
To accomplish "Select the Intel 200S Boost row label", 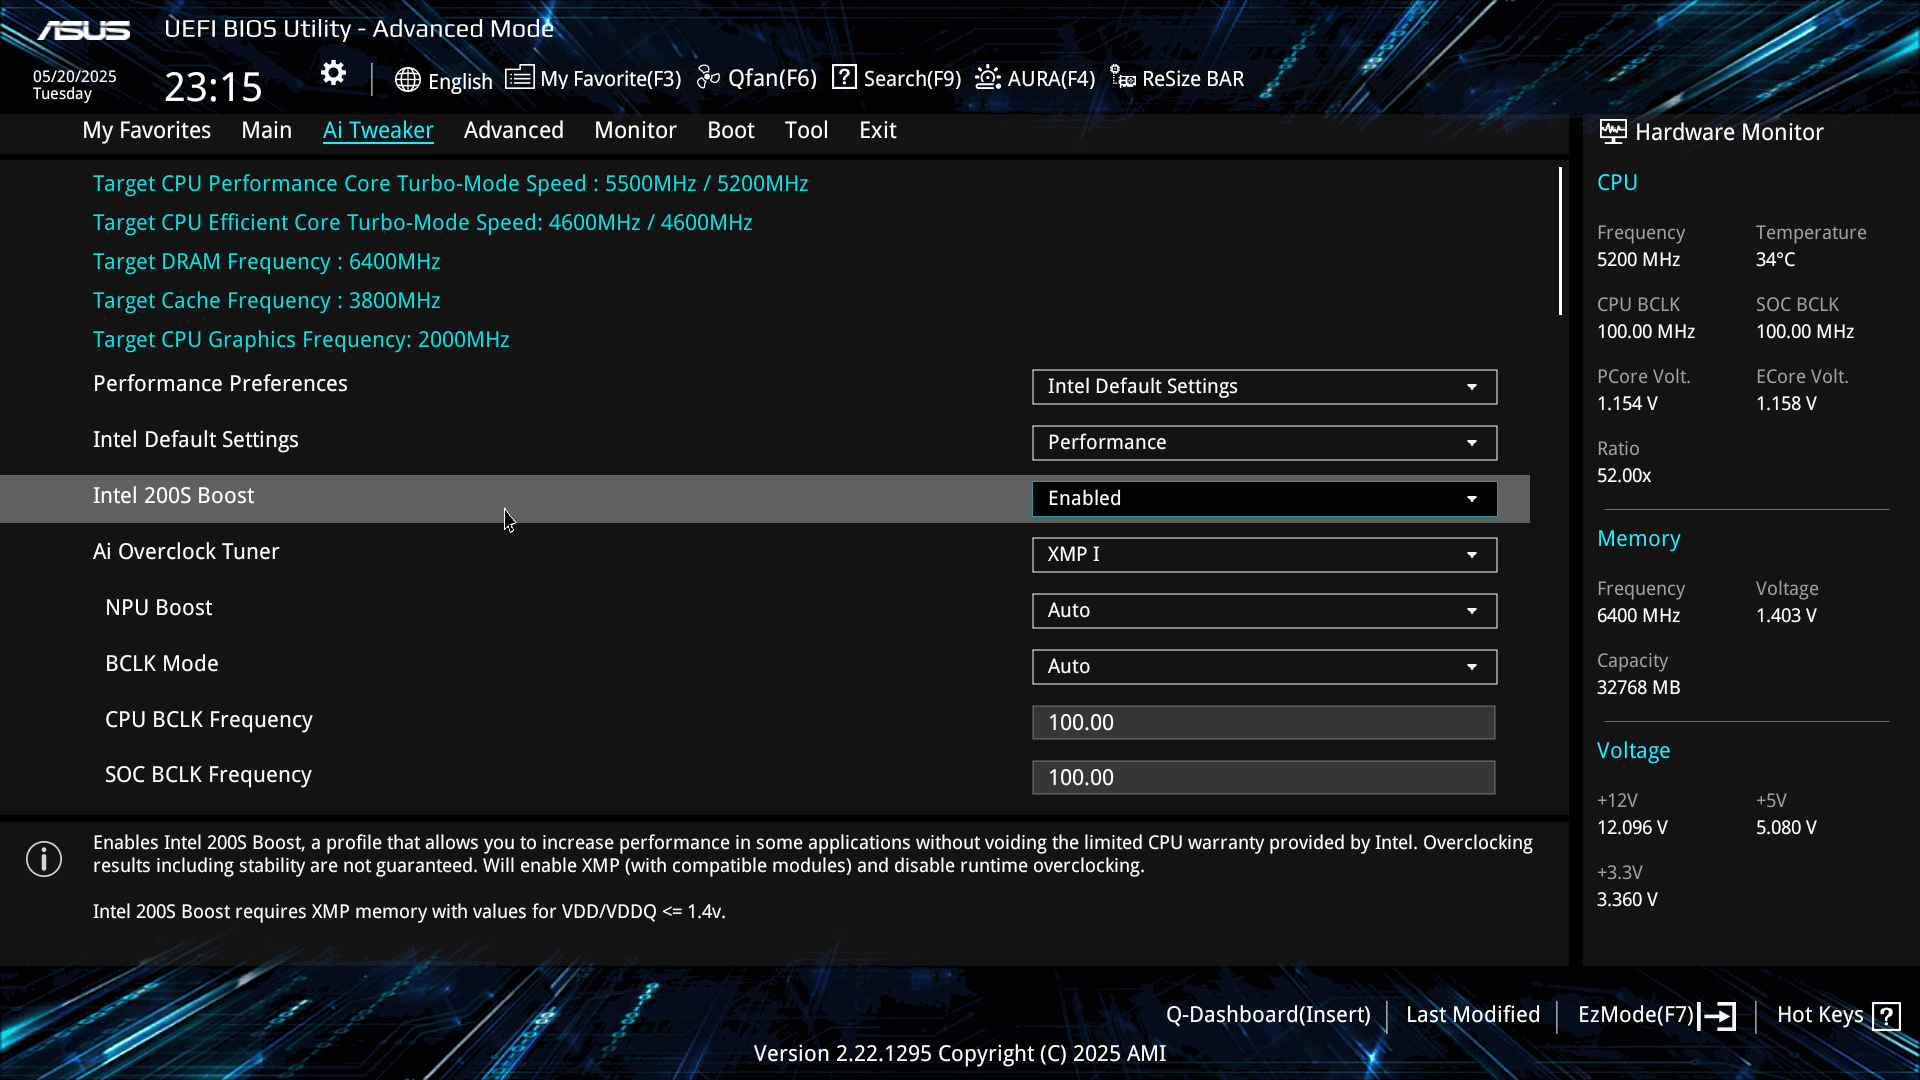I will (x=174, y=496).
